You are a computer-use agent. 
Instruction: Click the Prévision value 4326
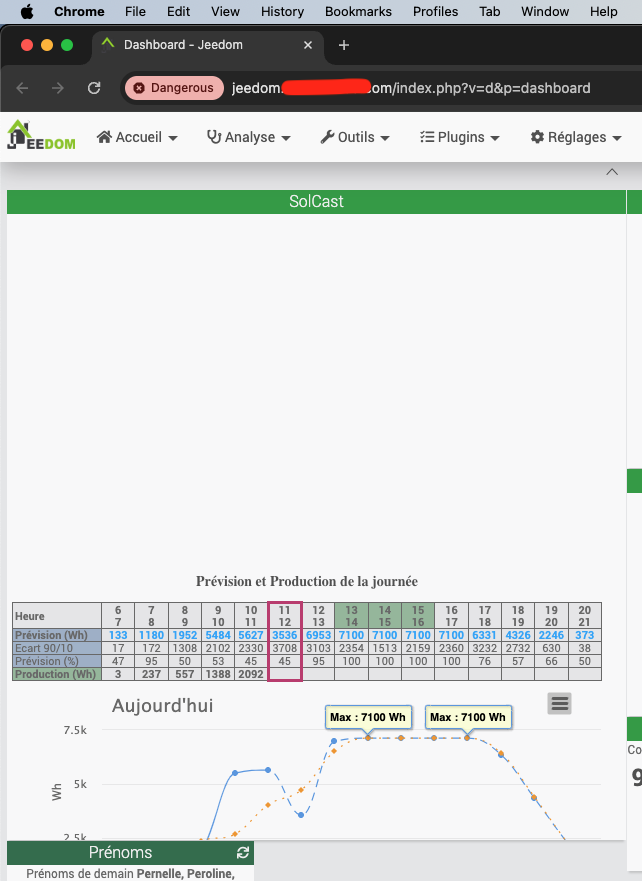coord(518,635)
